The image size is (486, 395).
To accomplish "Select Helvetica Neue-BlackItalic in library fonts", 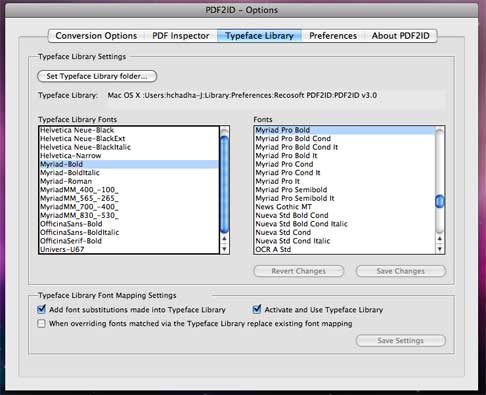I will pyautogui.click(x=129, y=147).
